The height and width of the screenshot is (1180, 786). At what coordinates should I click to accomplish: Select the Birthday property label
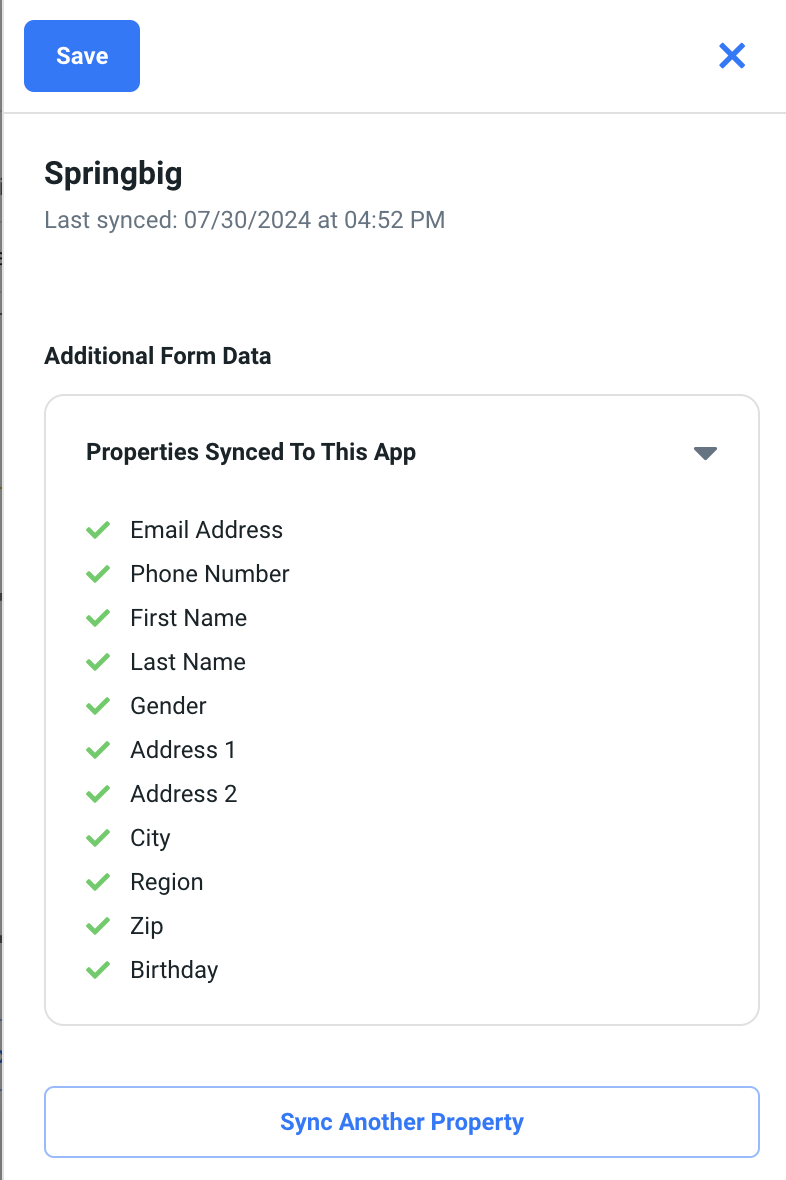174,970
